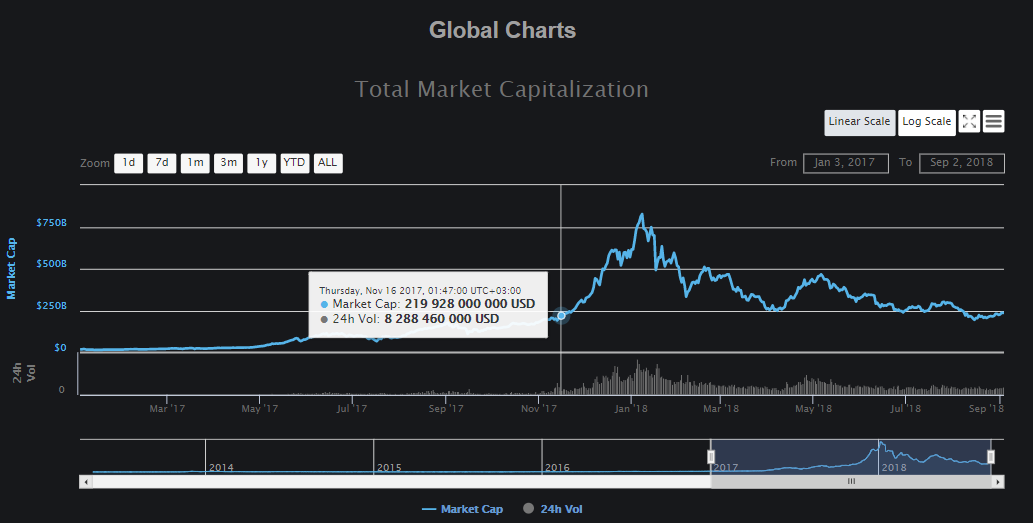Show ALL time zoom range
The width and height of the screenshot is (1033, 523).
coord(327,163)
